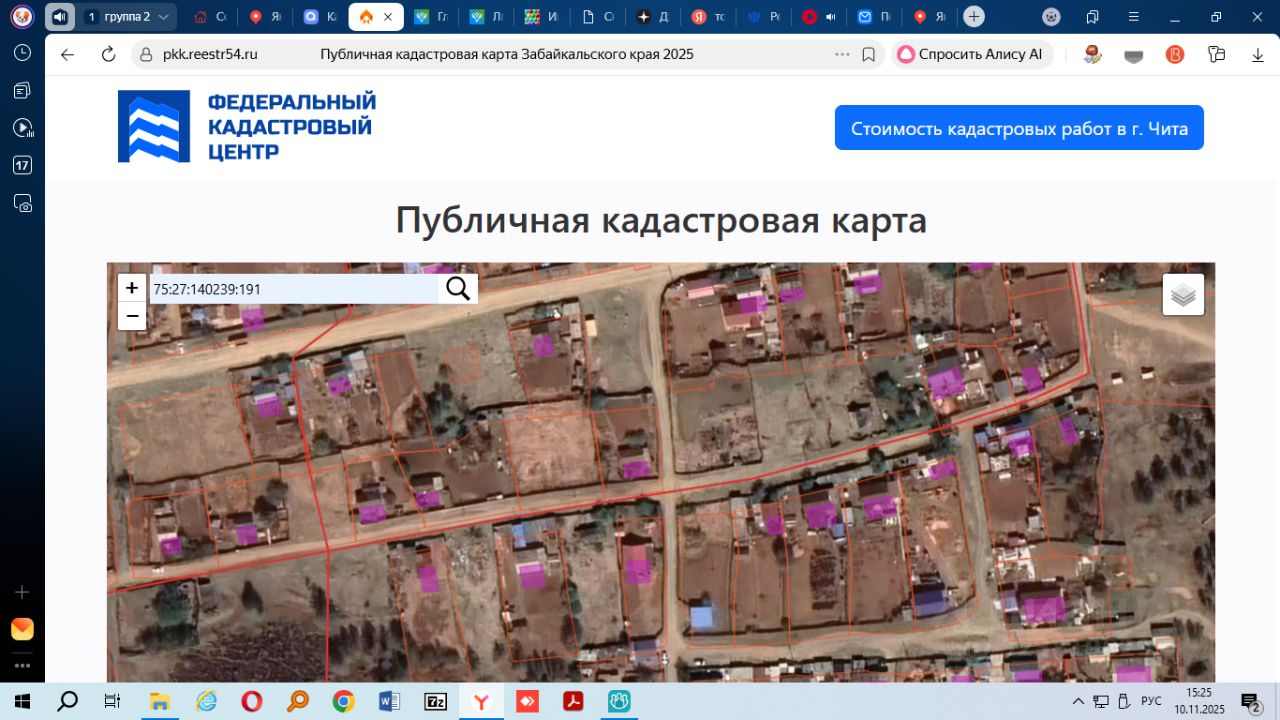Screen dimensions: 1280x720
Task: Expand the 'группа 2' tab group dropdown
Action: [164, 17]
